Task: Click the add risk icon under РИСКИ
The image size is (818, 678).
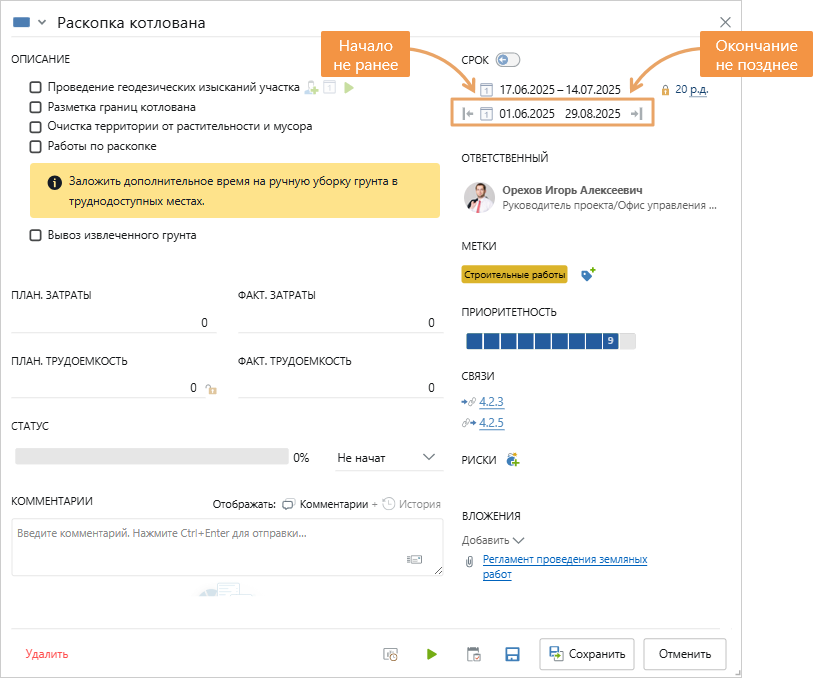Action: [513, 460]
